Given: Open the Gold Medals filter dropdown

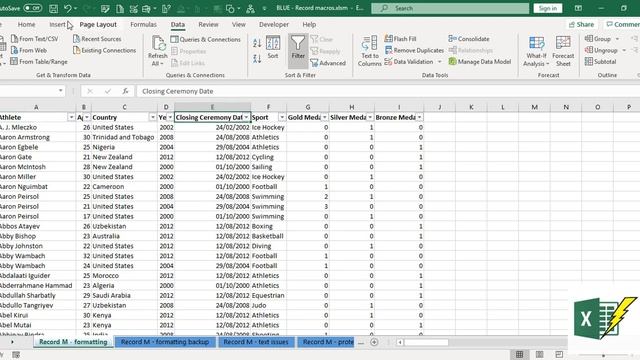Looking at the screenshot, I should [324, 118].
